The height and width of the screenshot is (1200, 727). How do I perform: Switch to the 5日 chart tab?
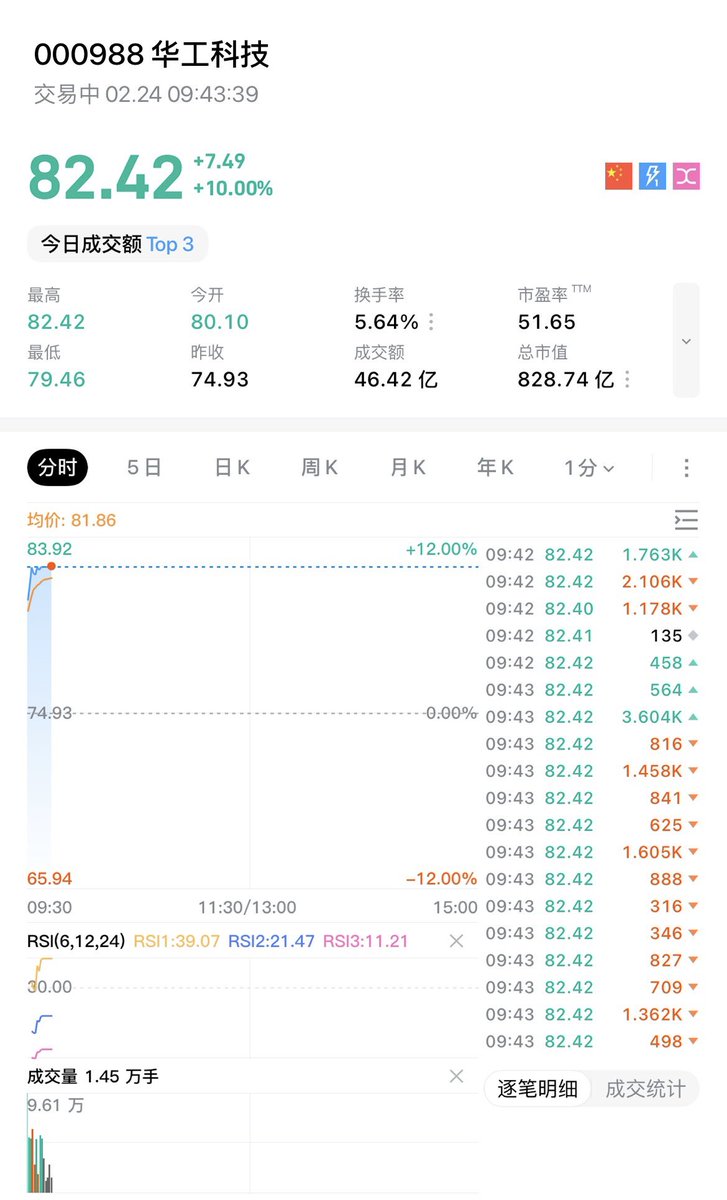pos(144,468)
